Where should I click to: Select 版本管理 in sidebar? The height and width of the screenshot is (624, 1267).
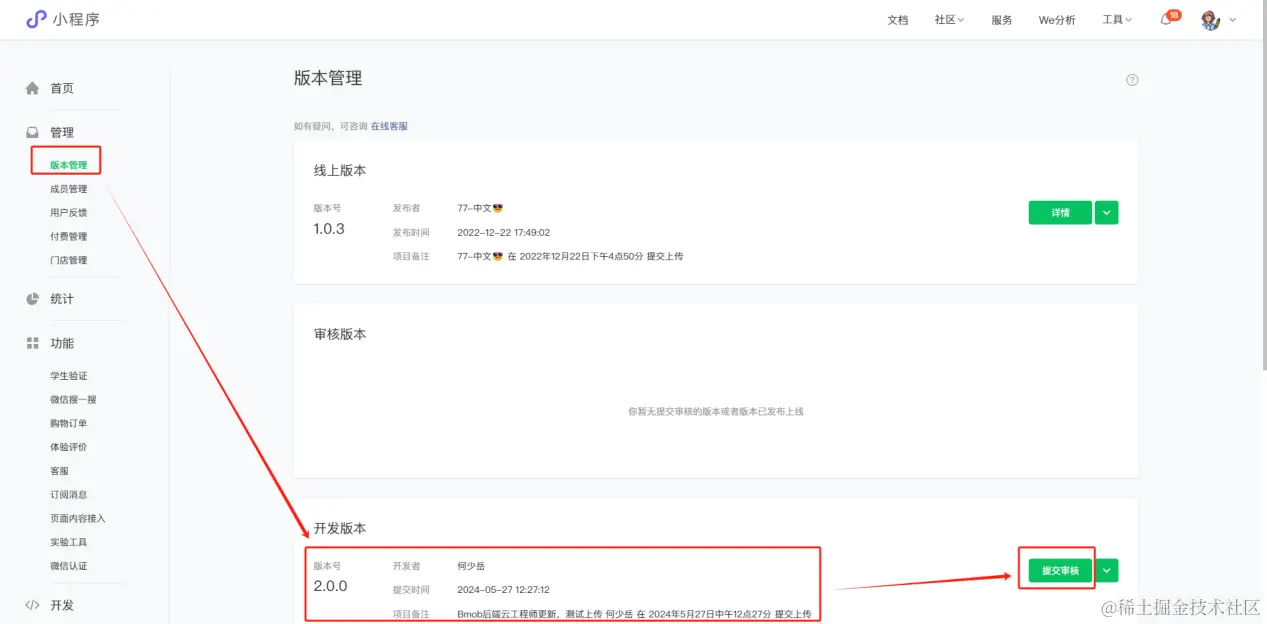pos(68,165)
